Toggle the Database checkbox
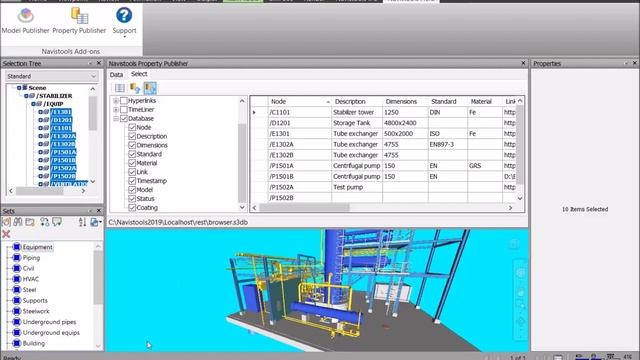 pos(124,118)
